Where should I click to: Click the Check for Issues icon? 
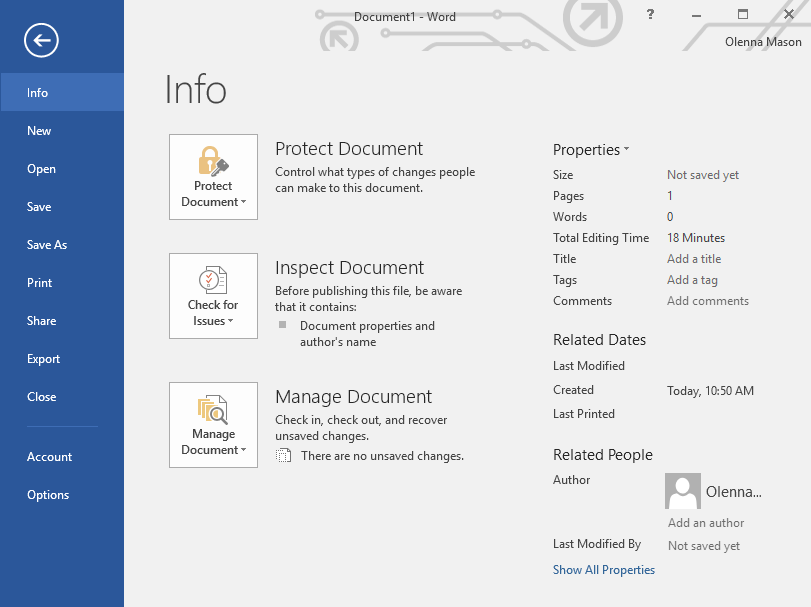pos(213,281)
